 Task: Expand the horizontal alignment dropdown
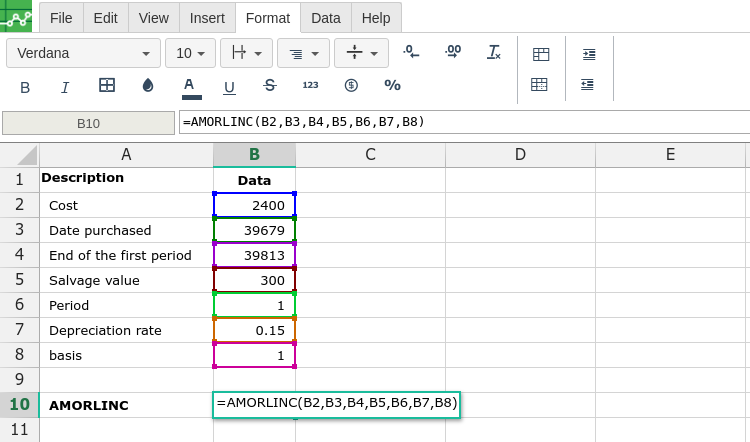(303, 53)
